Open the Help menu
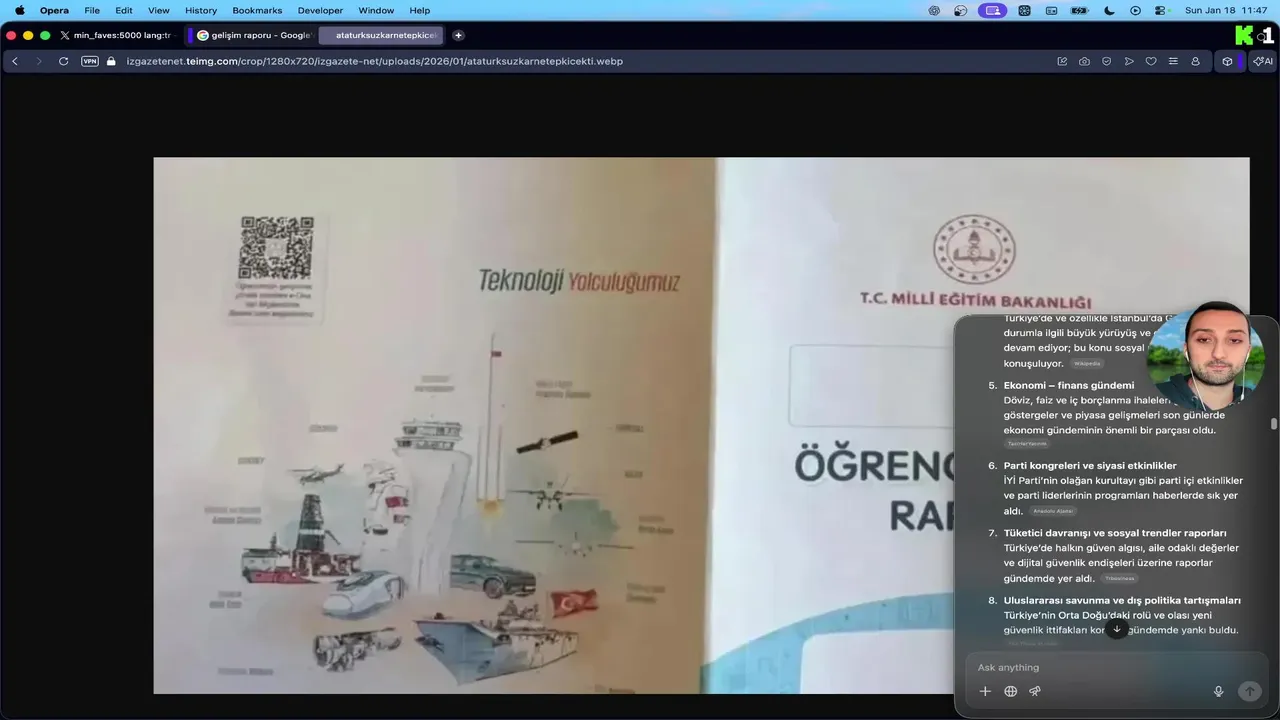The image size is (1280, 720). coord(420,10)
